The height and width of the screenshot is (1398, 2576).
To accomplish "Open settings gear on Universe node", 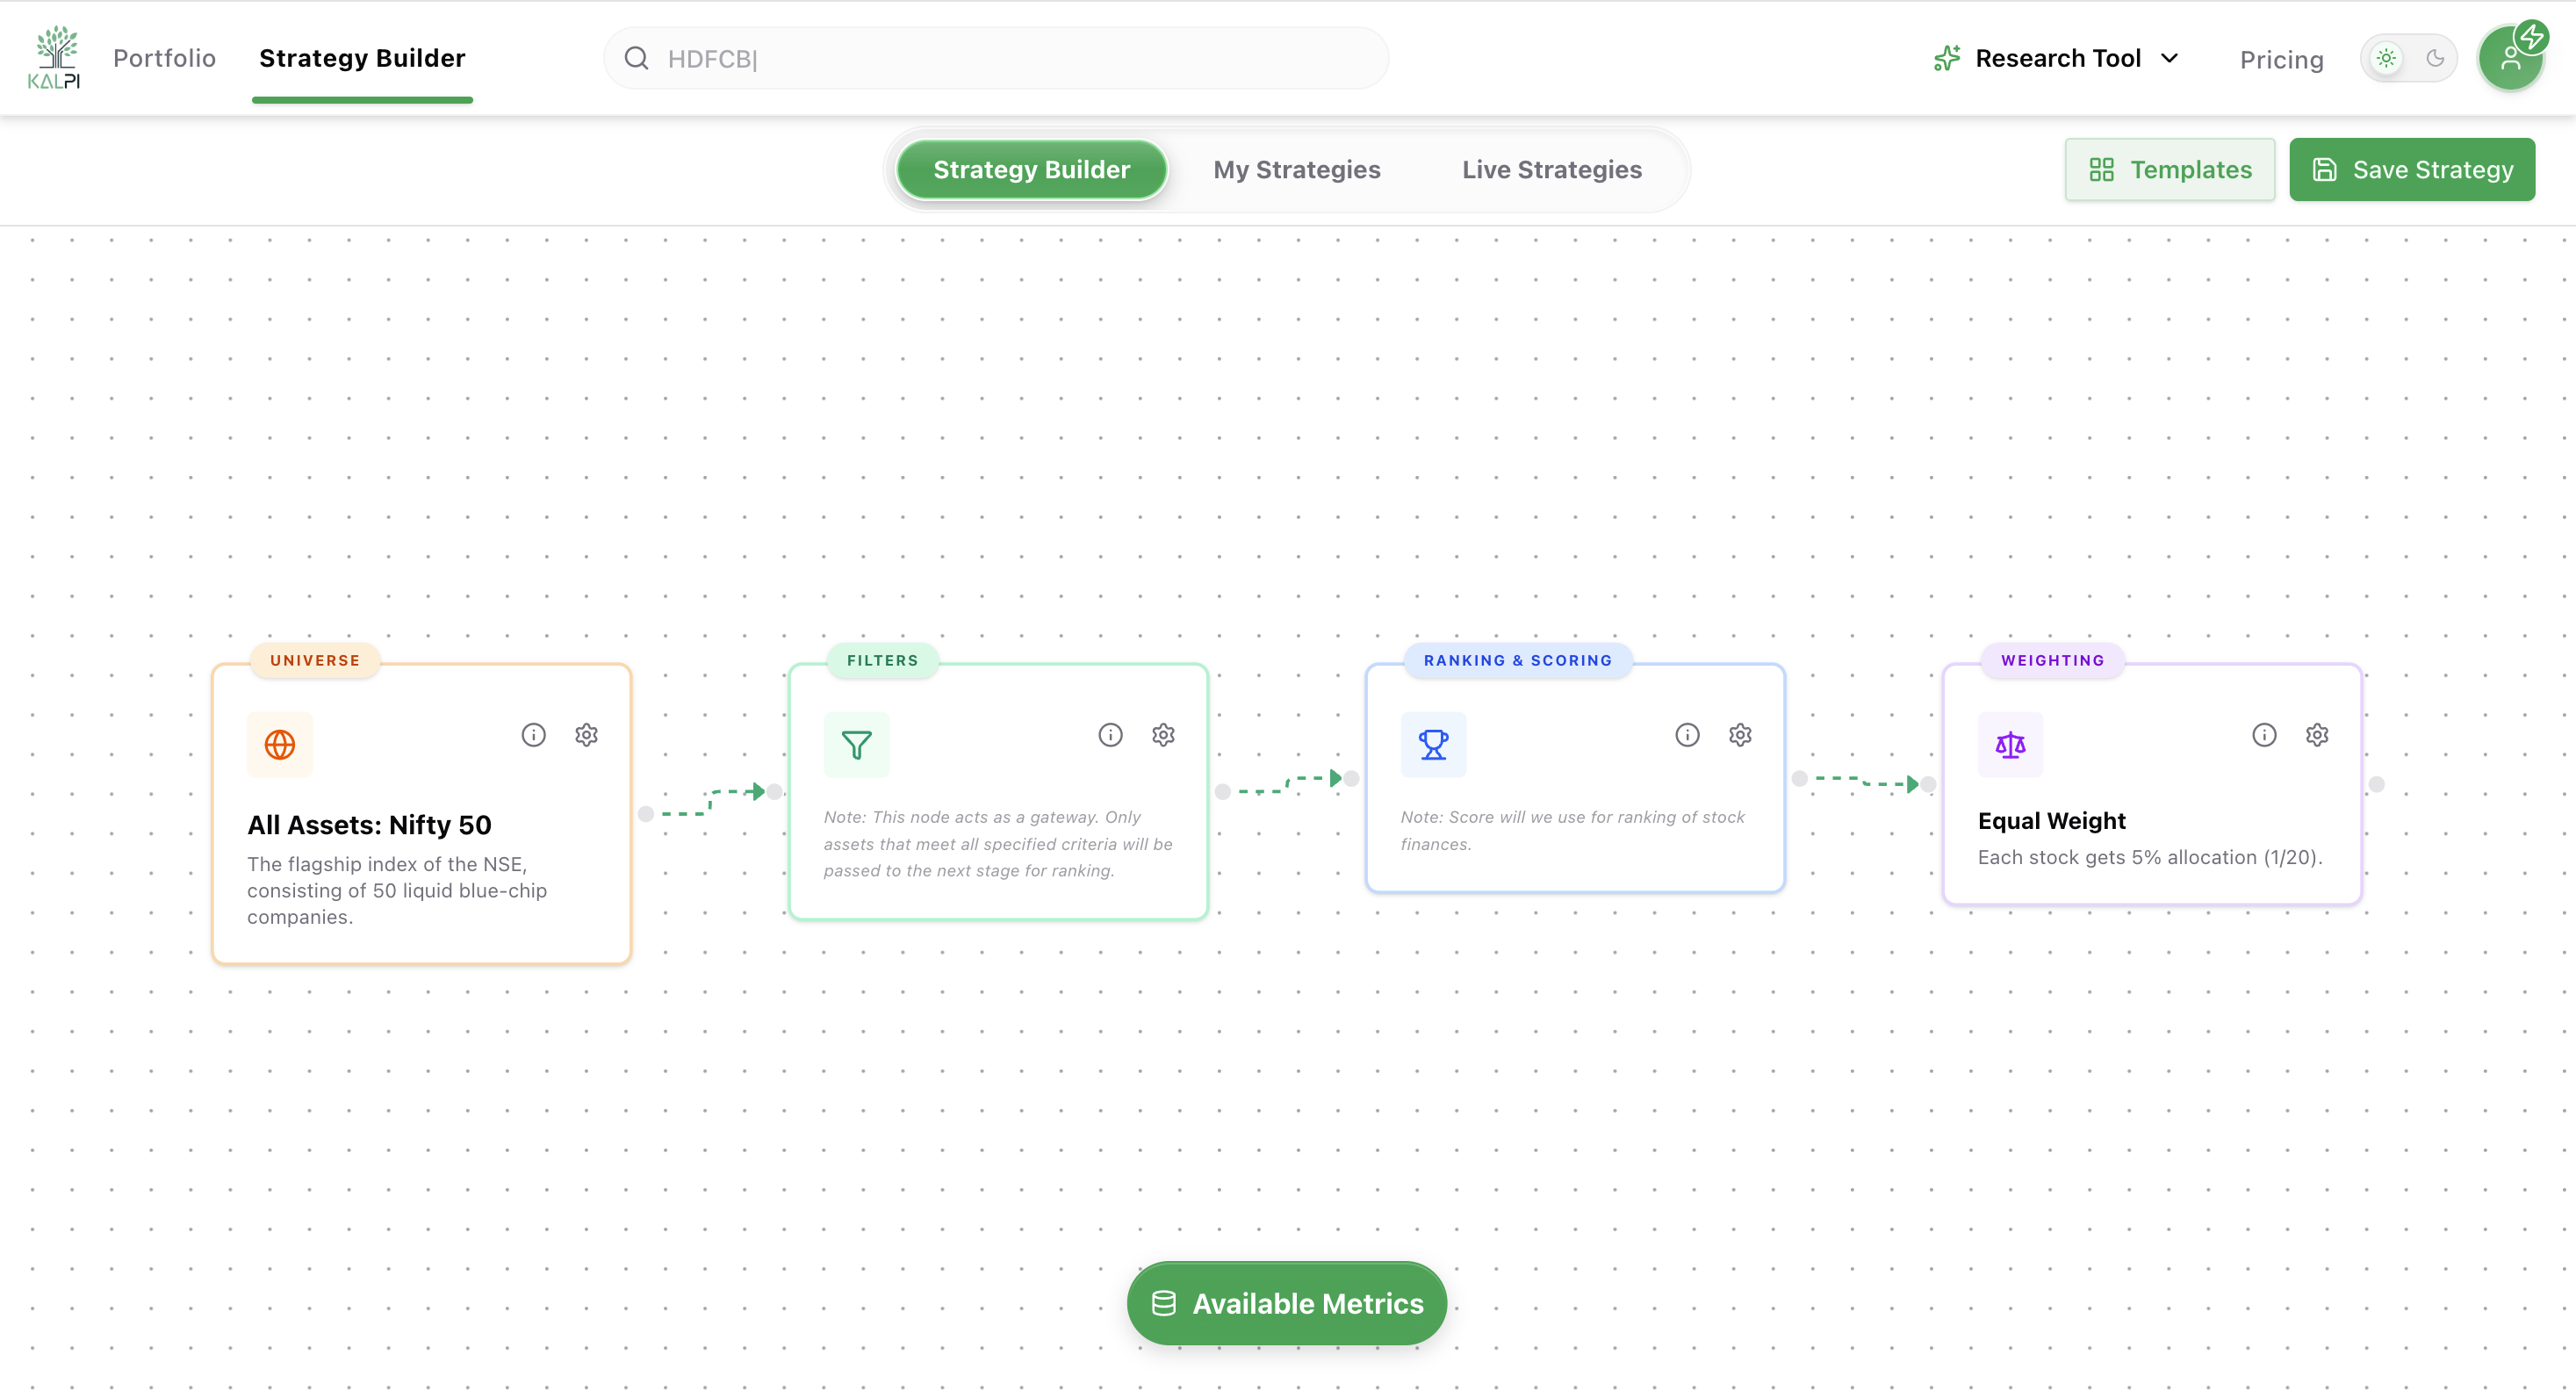I will coord(586,735).
